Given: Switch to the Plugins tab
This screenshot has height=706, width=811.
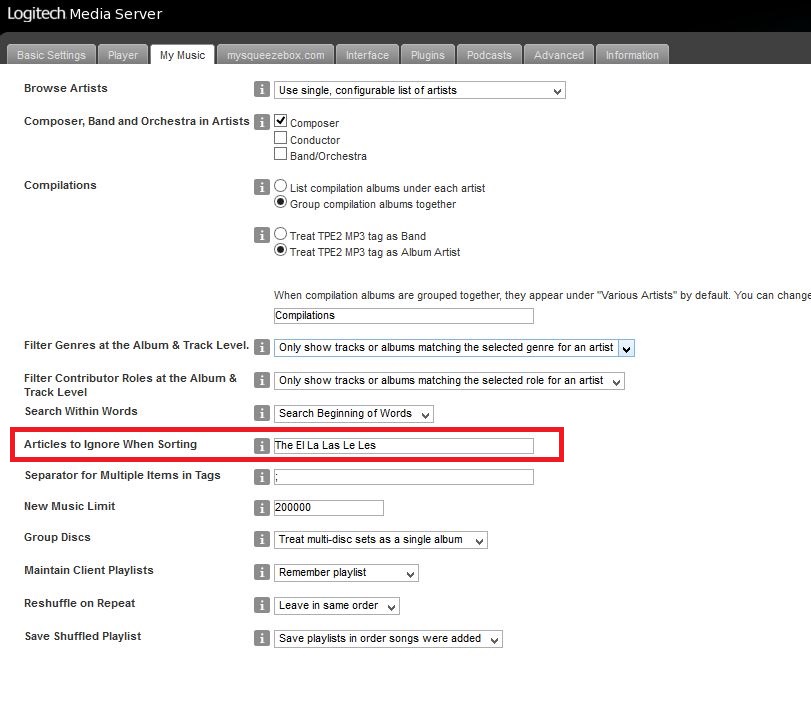Looking at the screenshot, I should [x=429, y=55].
